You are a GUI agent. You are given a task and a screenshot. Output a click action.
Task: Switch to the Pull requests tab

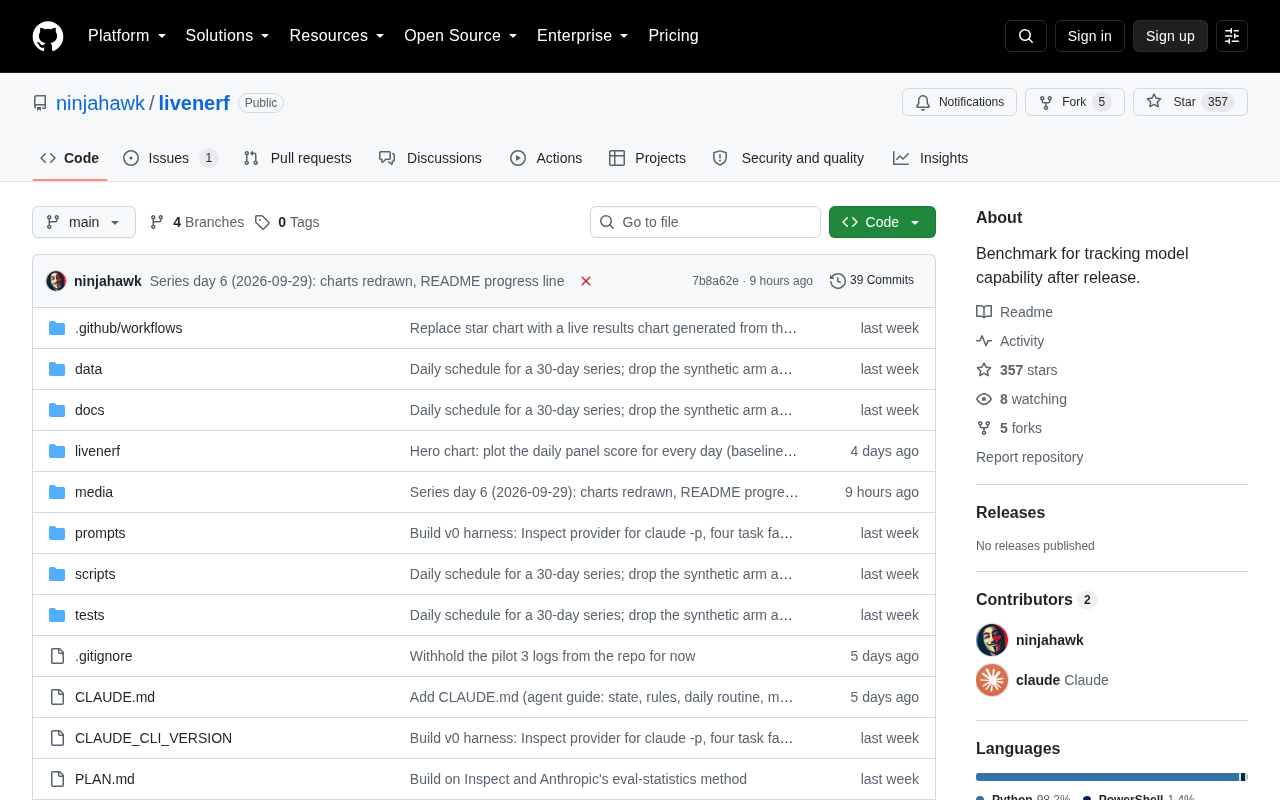[297, 158]
